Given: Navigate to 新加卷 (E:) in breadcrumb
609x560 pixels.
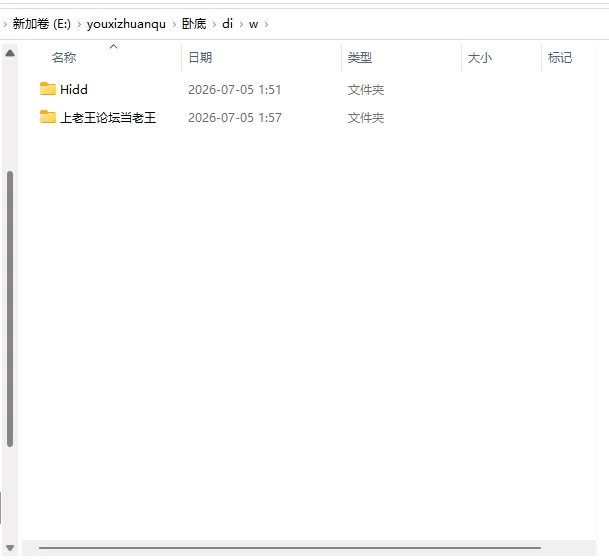Looking at the screenshot, I should (42, 24).
